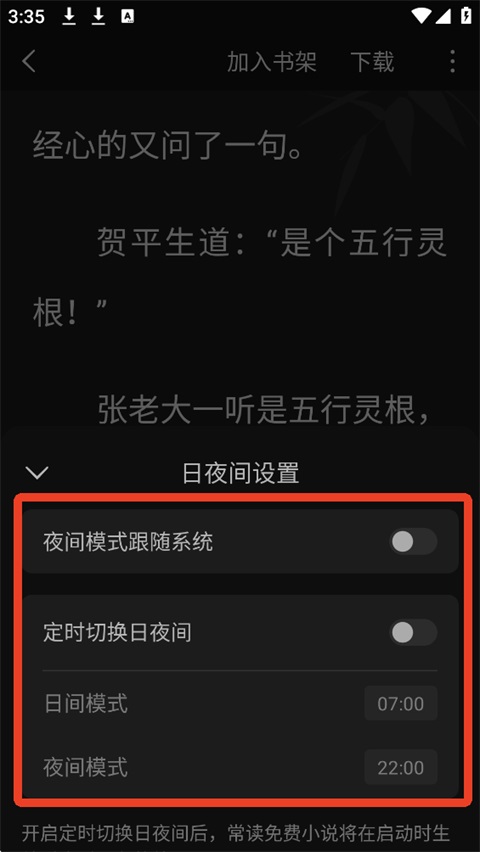
Task: Tap 下载 to download the book
Action: [372, 62]
